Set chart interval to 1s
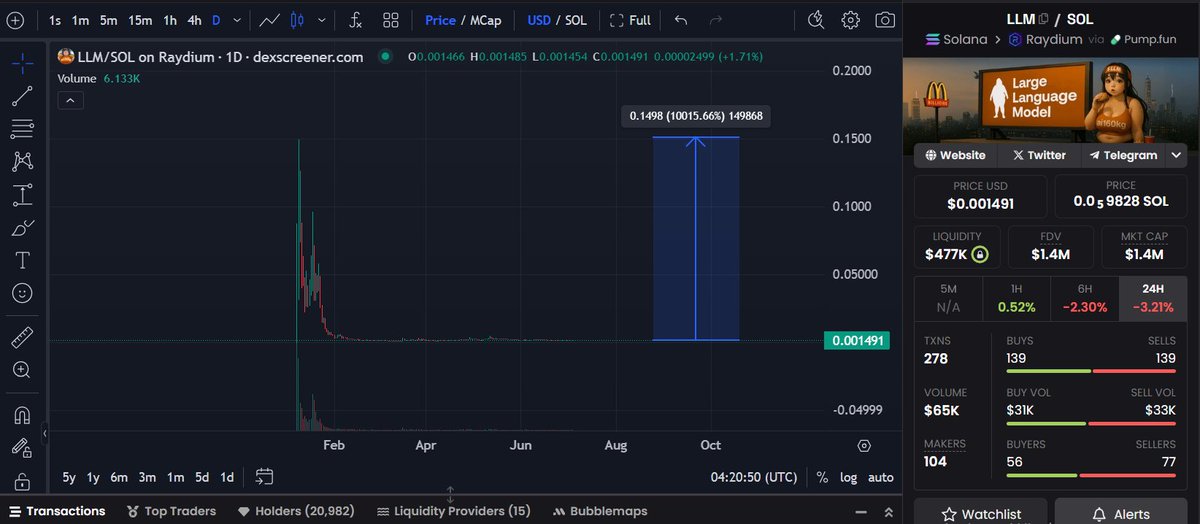Viewport: 1200px width, 524px height. pos(54,20)
